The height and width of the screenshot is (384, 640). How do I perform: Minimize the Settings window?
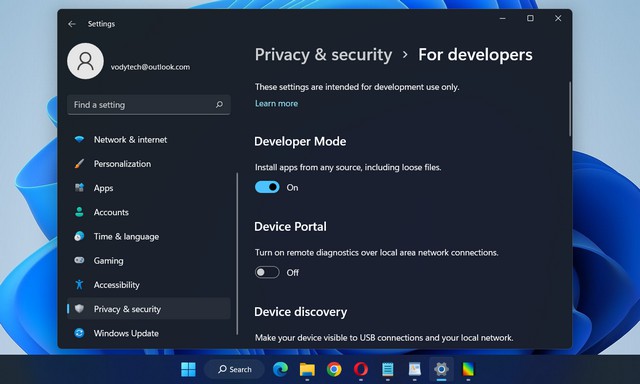(502, 18)
